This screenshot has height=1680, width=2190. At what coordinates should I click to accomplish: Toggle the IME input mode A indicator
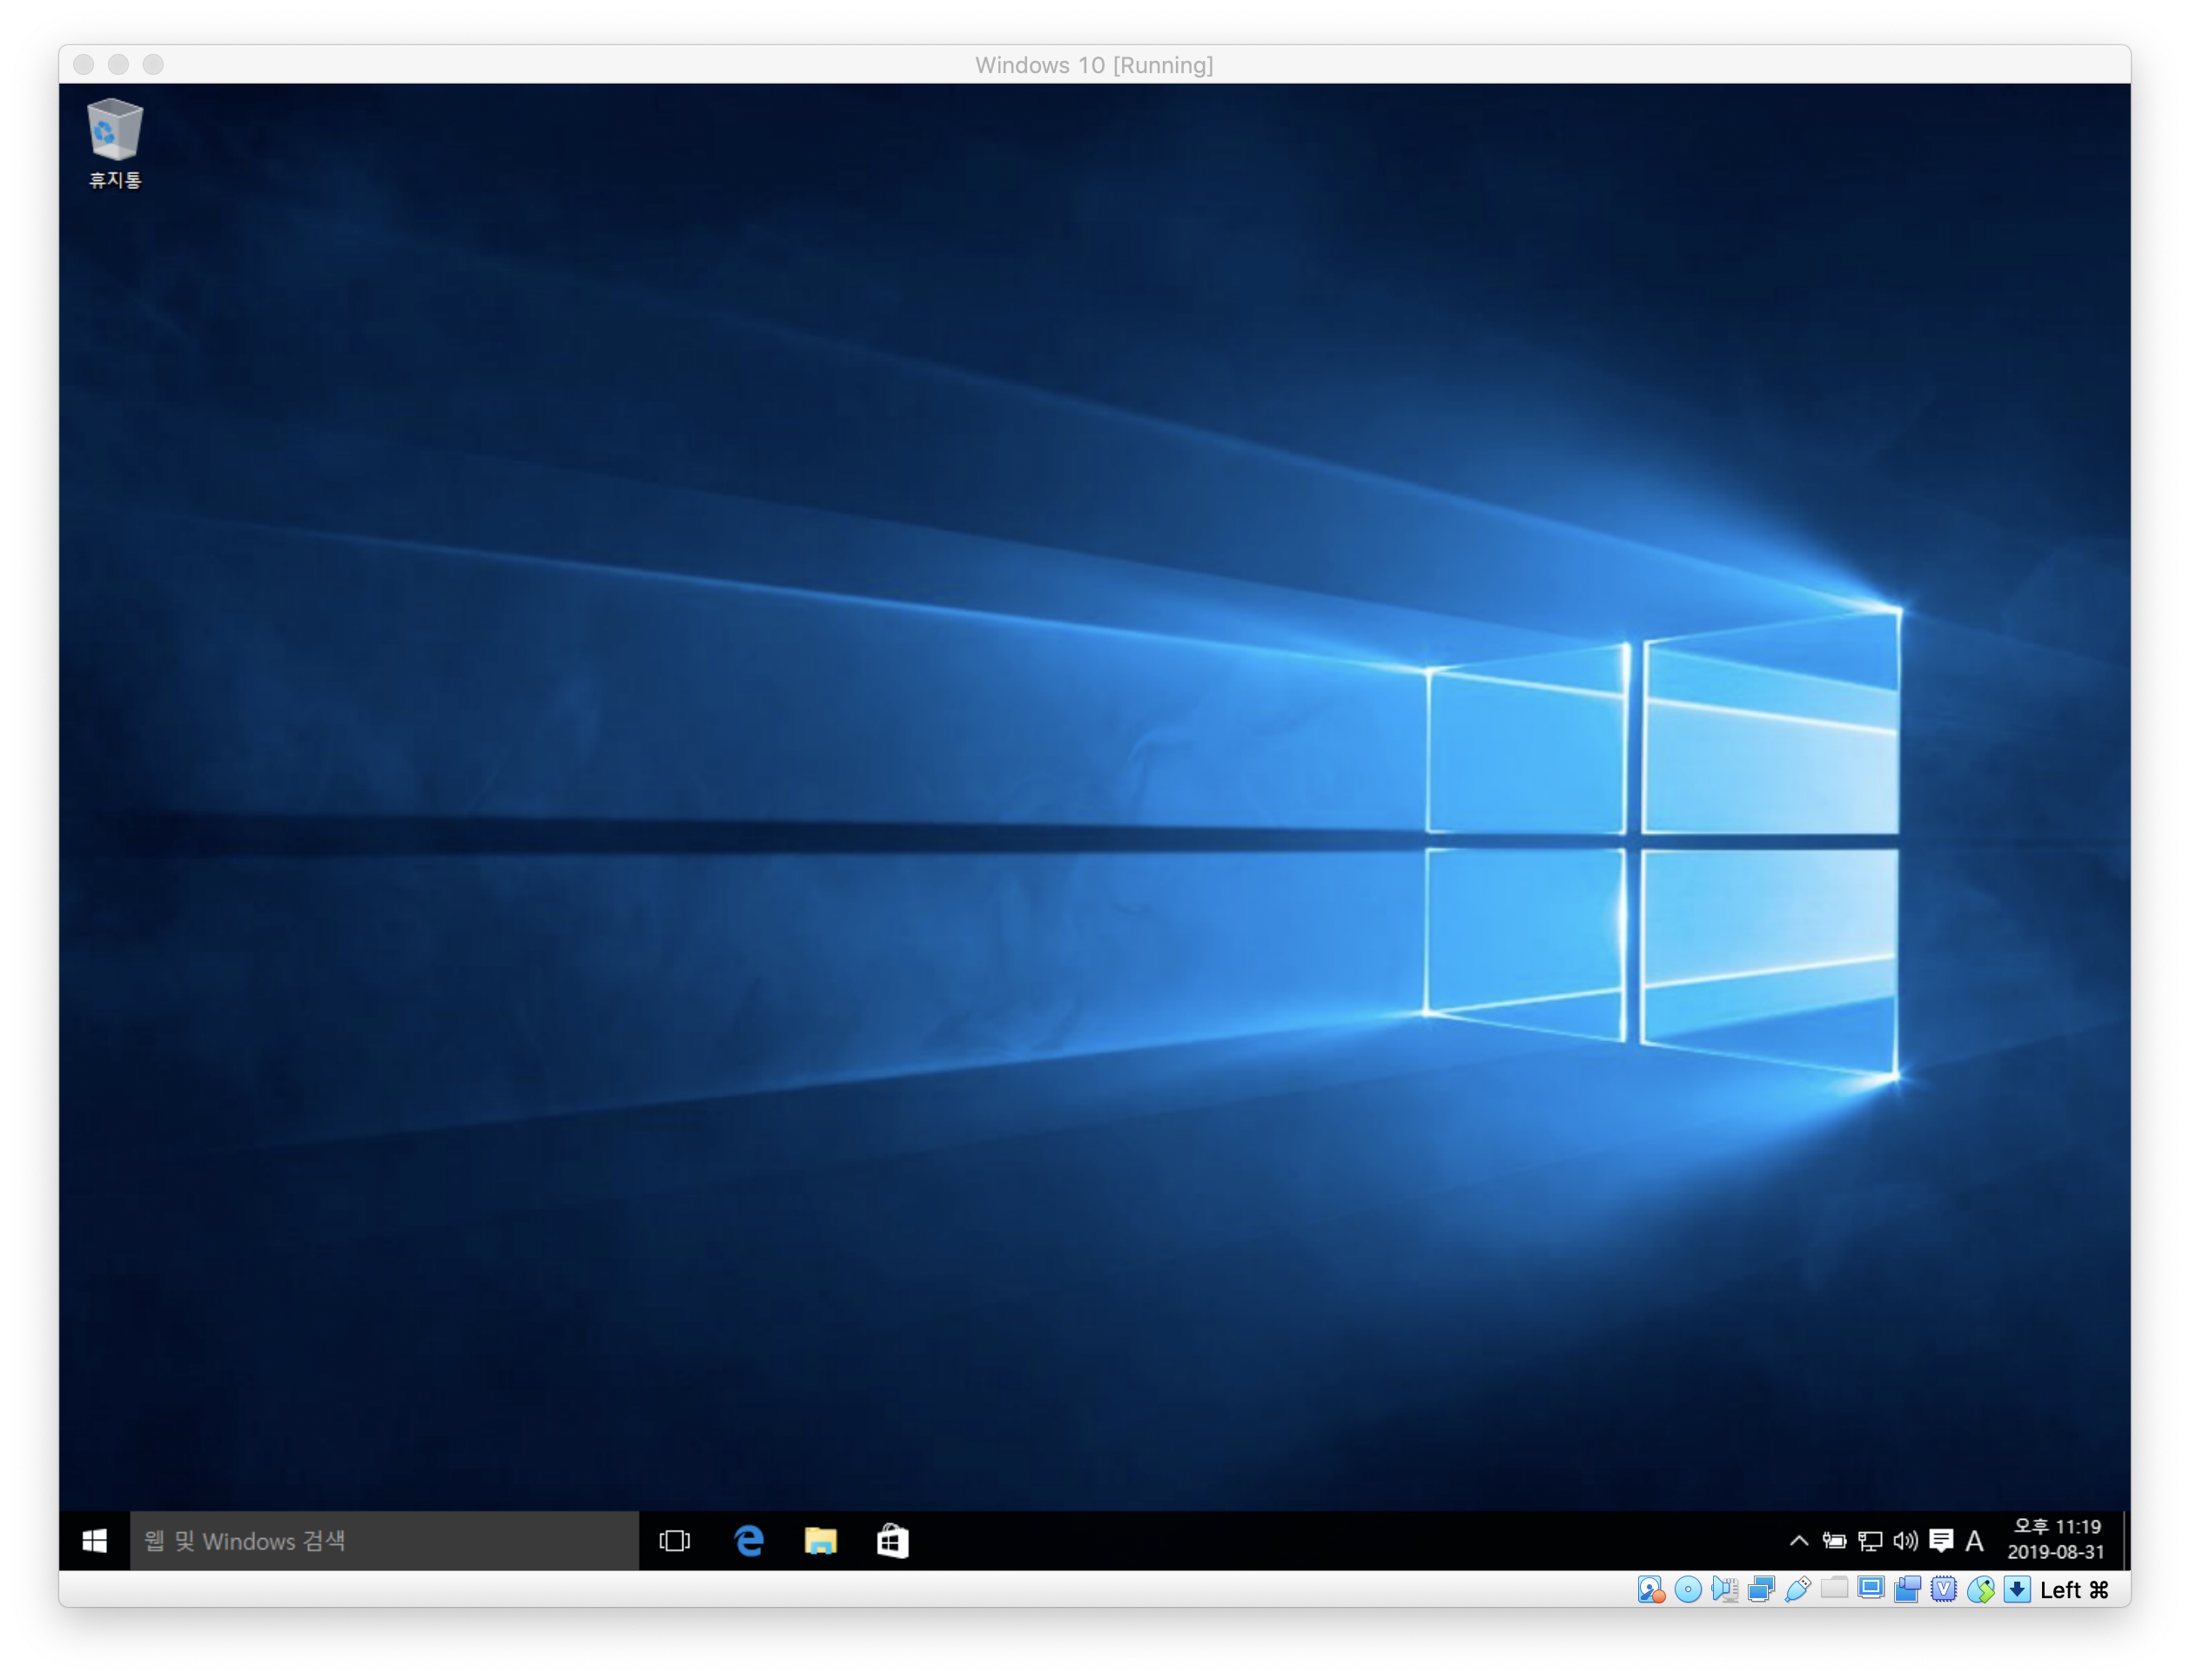1974,1541
